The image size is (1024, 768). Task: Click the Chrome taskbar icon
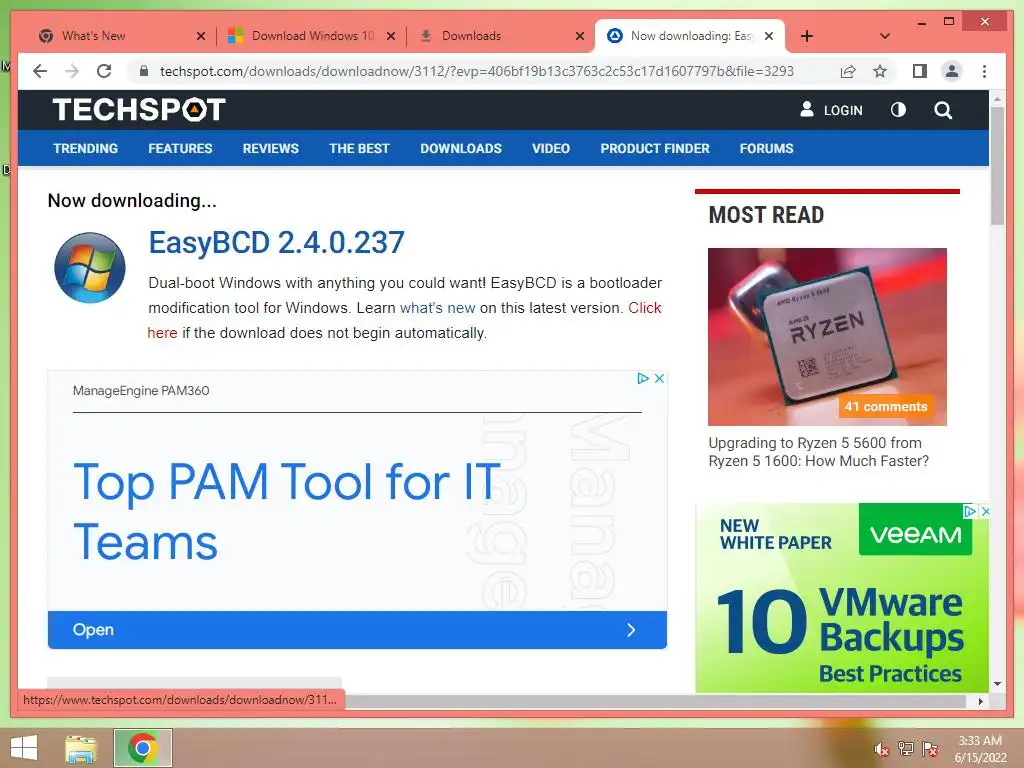tap(143, 748)
